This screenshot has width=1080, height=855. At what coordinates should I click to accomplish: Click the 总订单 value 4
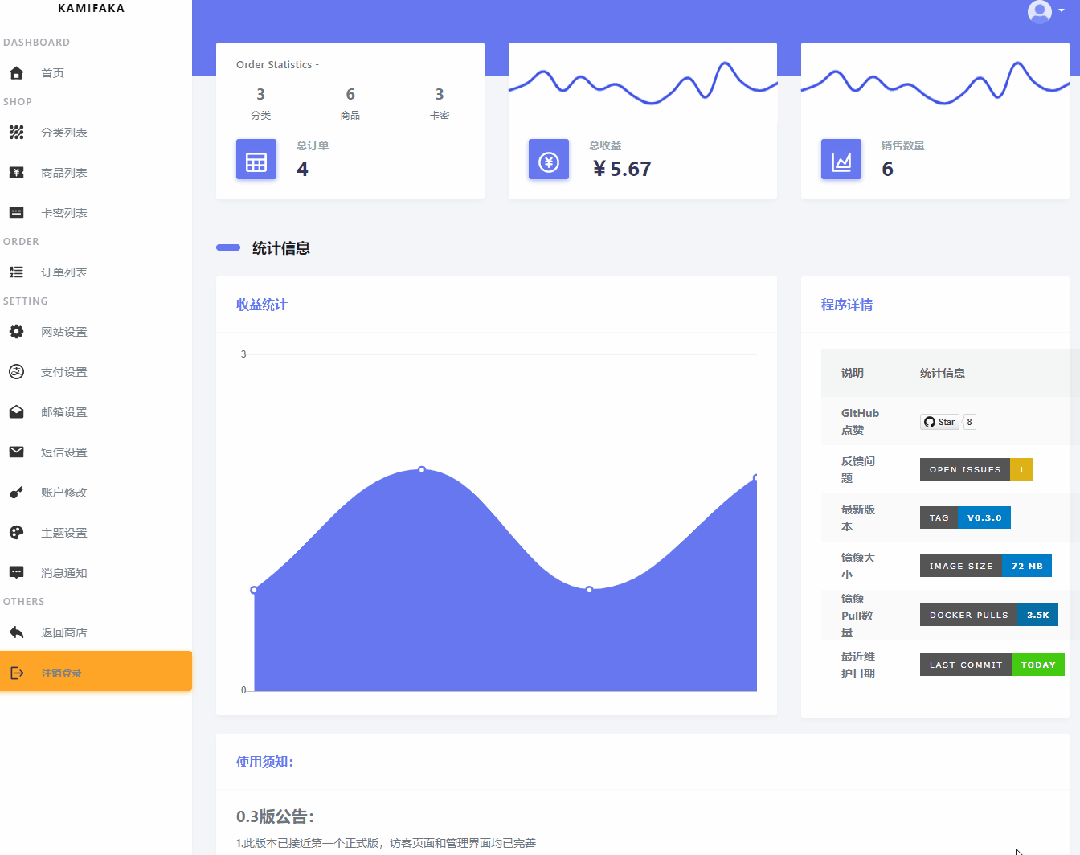(x=302, y=169)
